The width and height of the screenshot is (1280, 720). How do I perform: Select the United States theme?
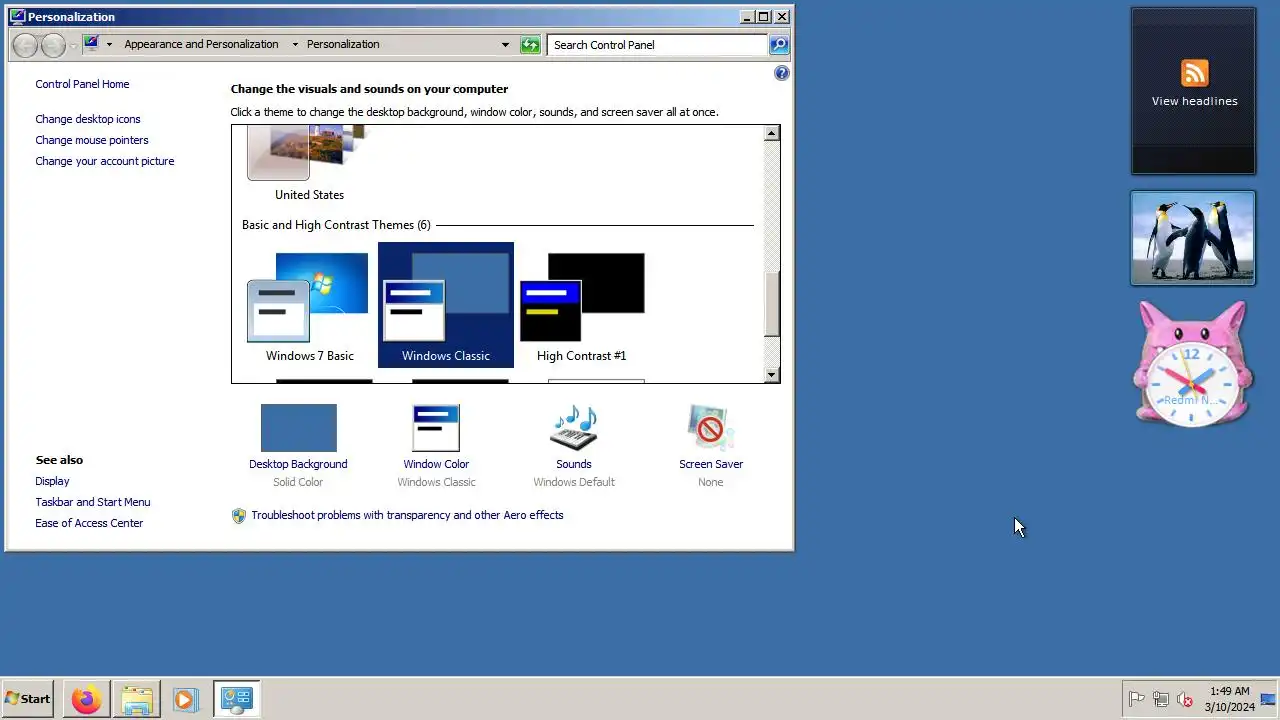tap(309, 165)
